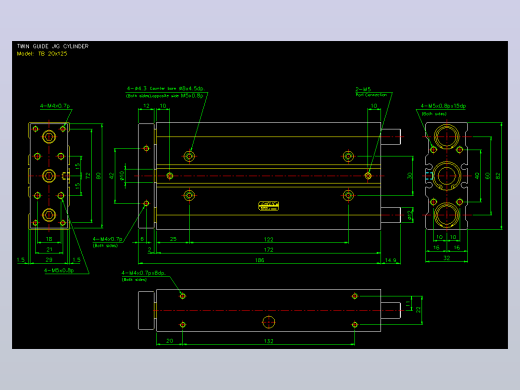The width and height of the screenshot is (520, 390).
Task: Click the '12' plate thickness dimension
Action: point(146,106)
